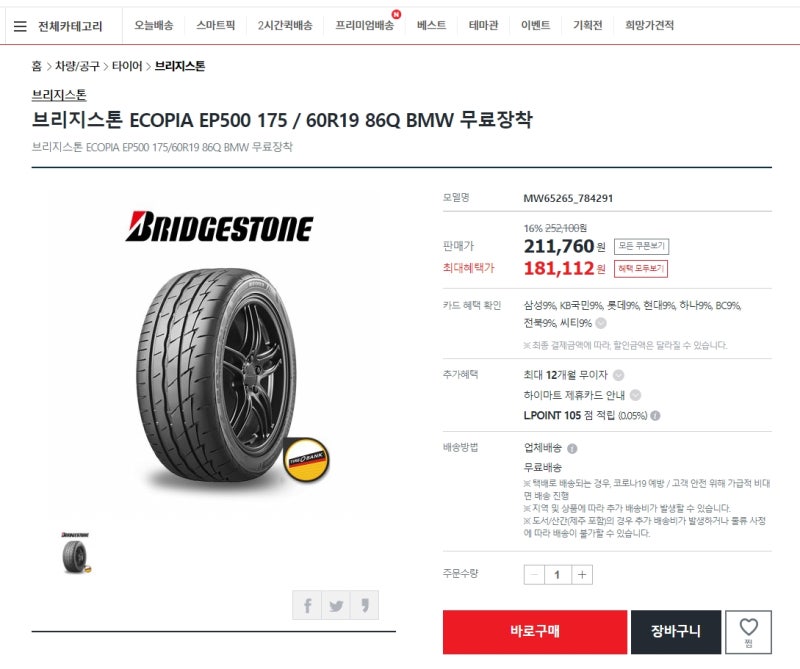Open info icon beside 업체배송
The image size is (800, 669).
click(572, 449)
